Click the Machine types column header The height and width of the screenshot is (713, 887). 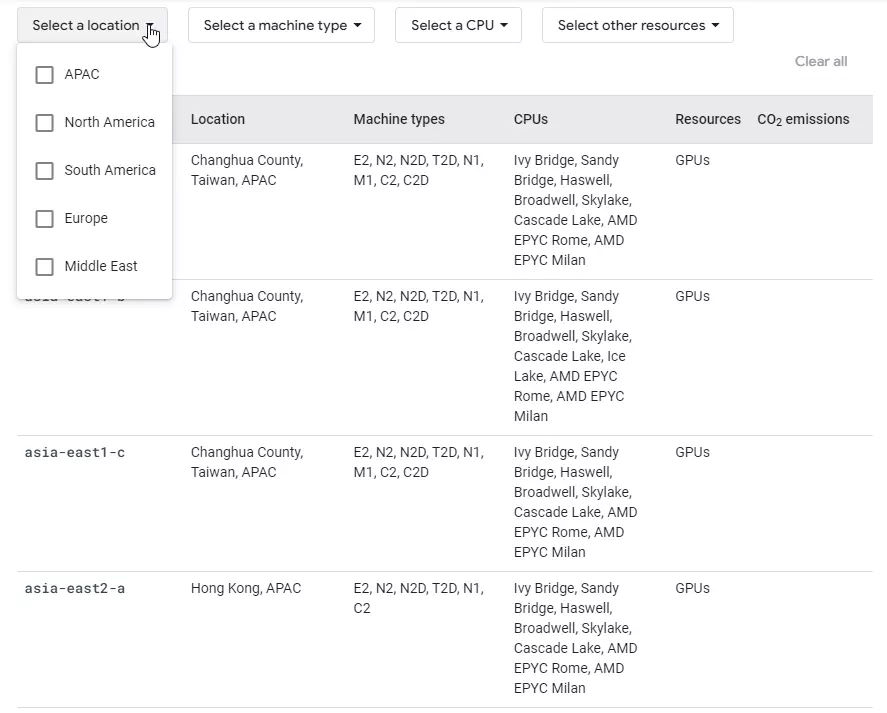[398, 119]
